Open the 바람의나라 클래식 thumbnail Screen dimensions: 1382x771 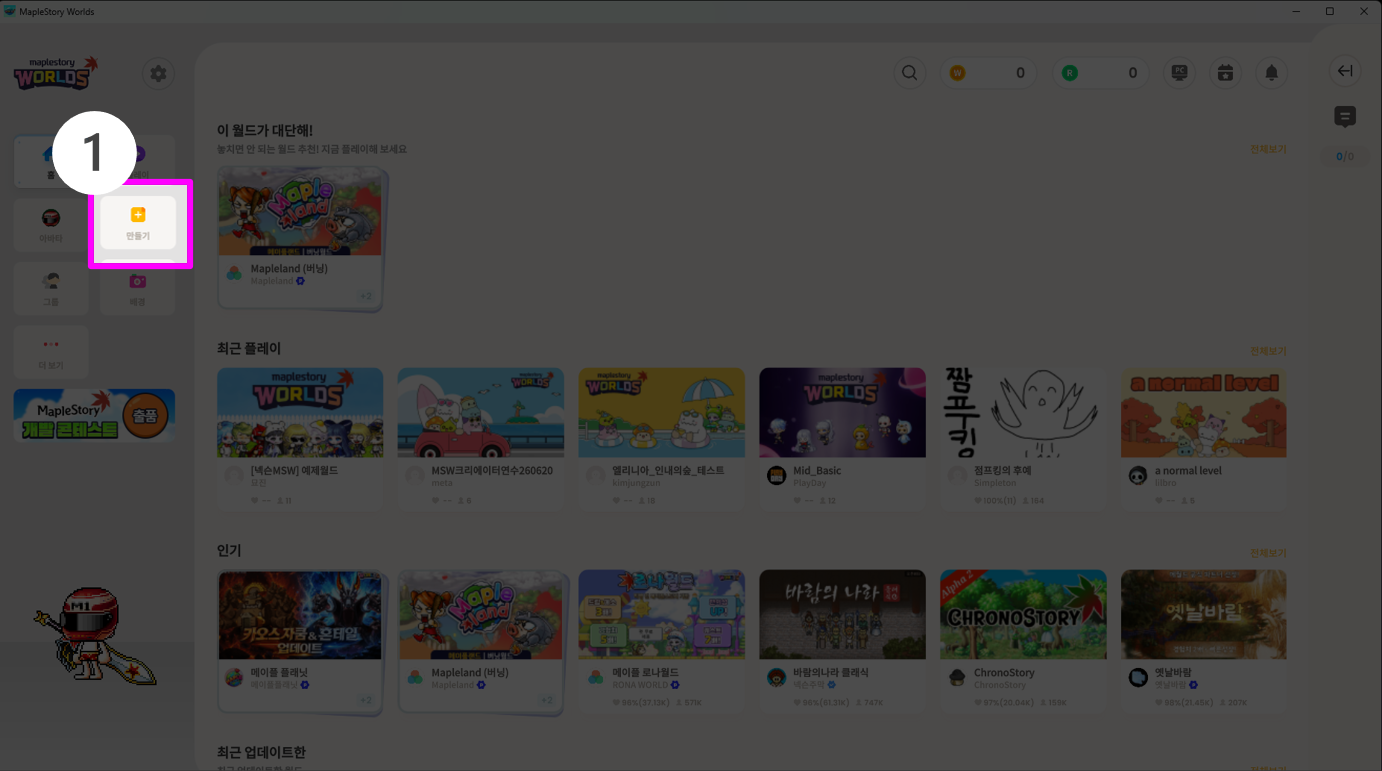pyautogui.click(x=842, y=615)
